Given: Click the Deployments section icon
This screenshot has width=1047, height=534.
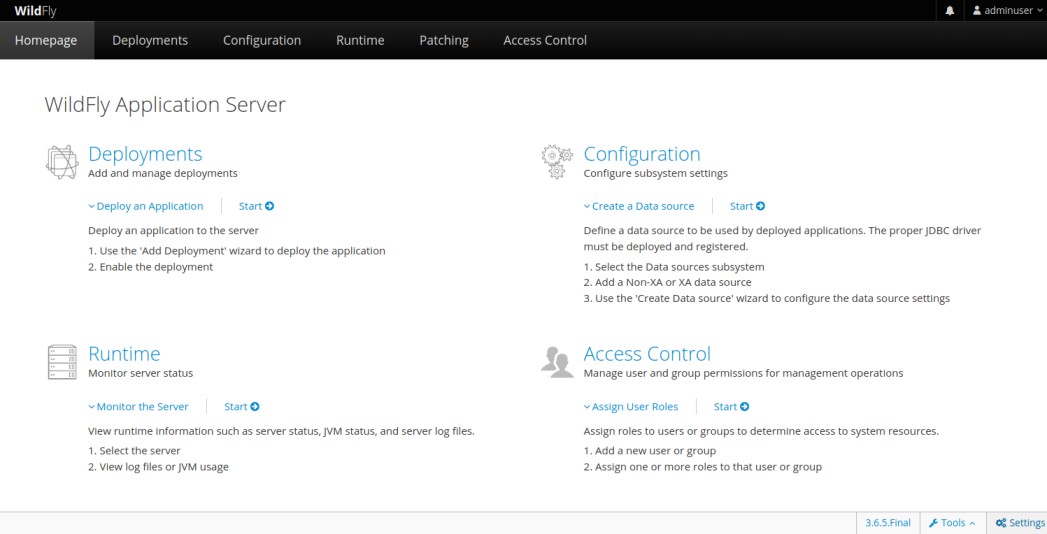Looking at the screenshot, I should pyautogui.click(x=61, y=162).
